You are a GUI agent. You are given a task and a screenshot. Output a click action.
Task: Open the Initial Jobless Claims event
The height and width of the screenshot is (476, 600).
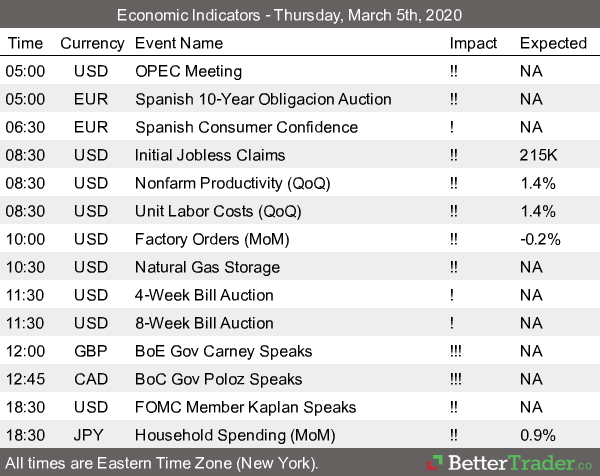point(209,155)
